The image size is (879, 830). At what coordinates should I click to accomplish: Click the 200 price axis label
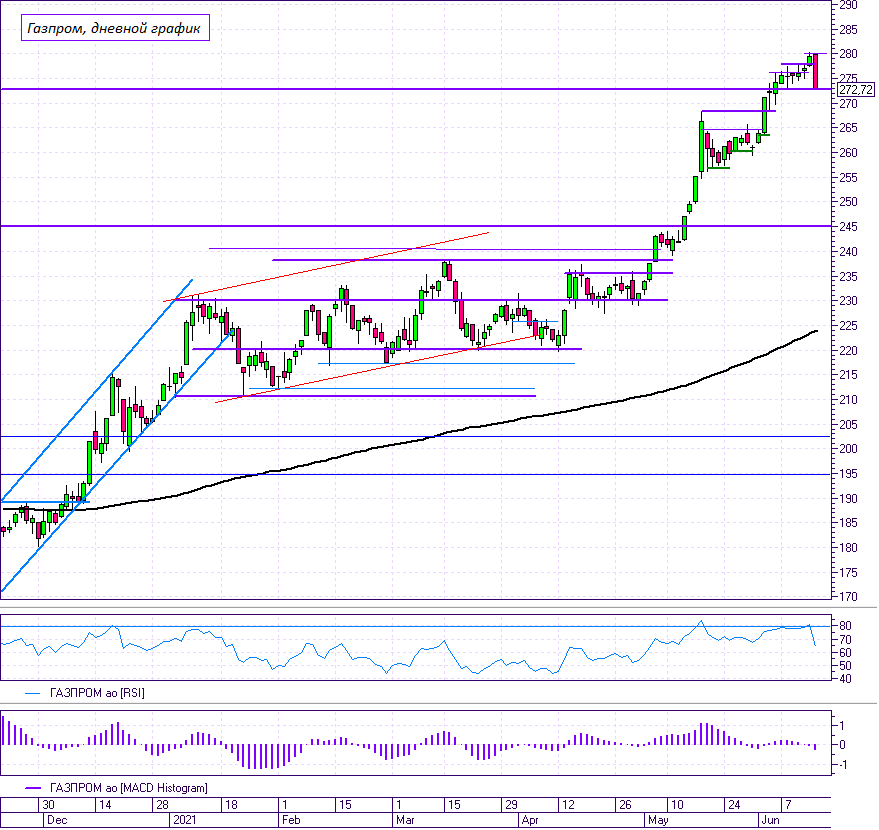tap(848, 449)
